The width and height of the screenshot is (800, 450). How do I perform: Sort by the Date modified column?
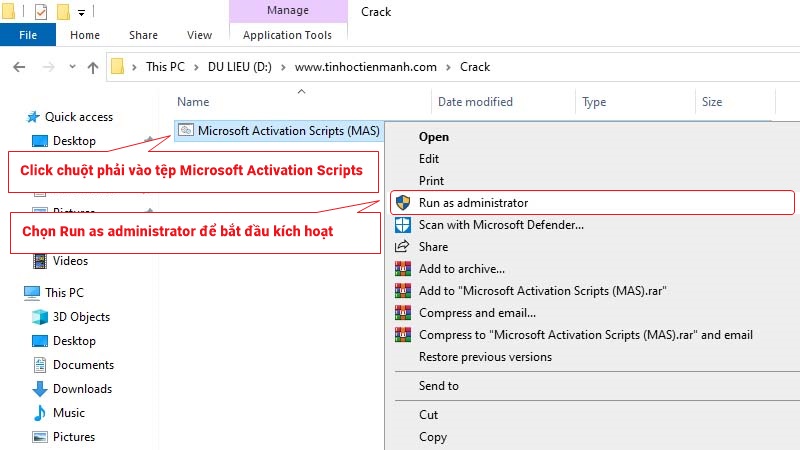click(x=475, y=102)
